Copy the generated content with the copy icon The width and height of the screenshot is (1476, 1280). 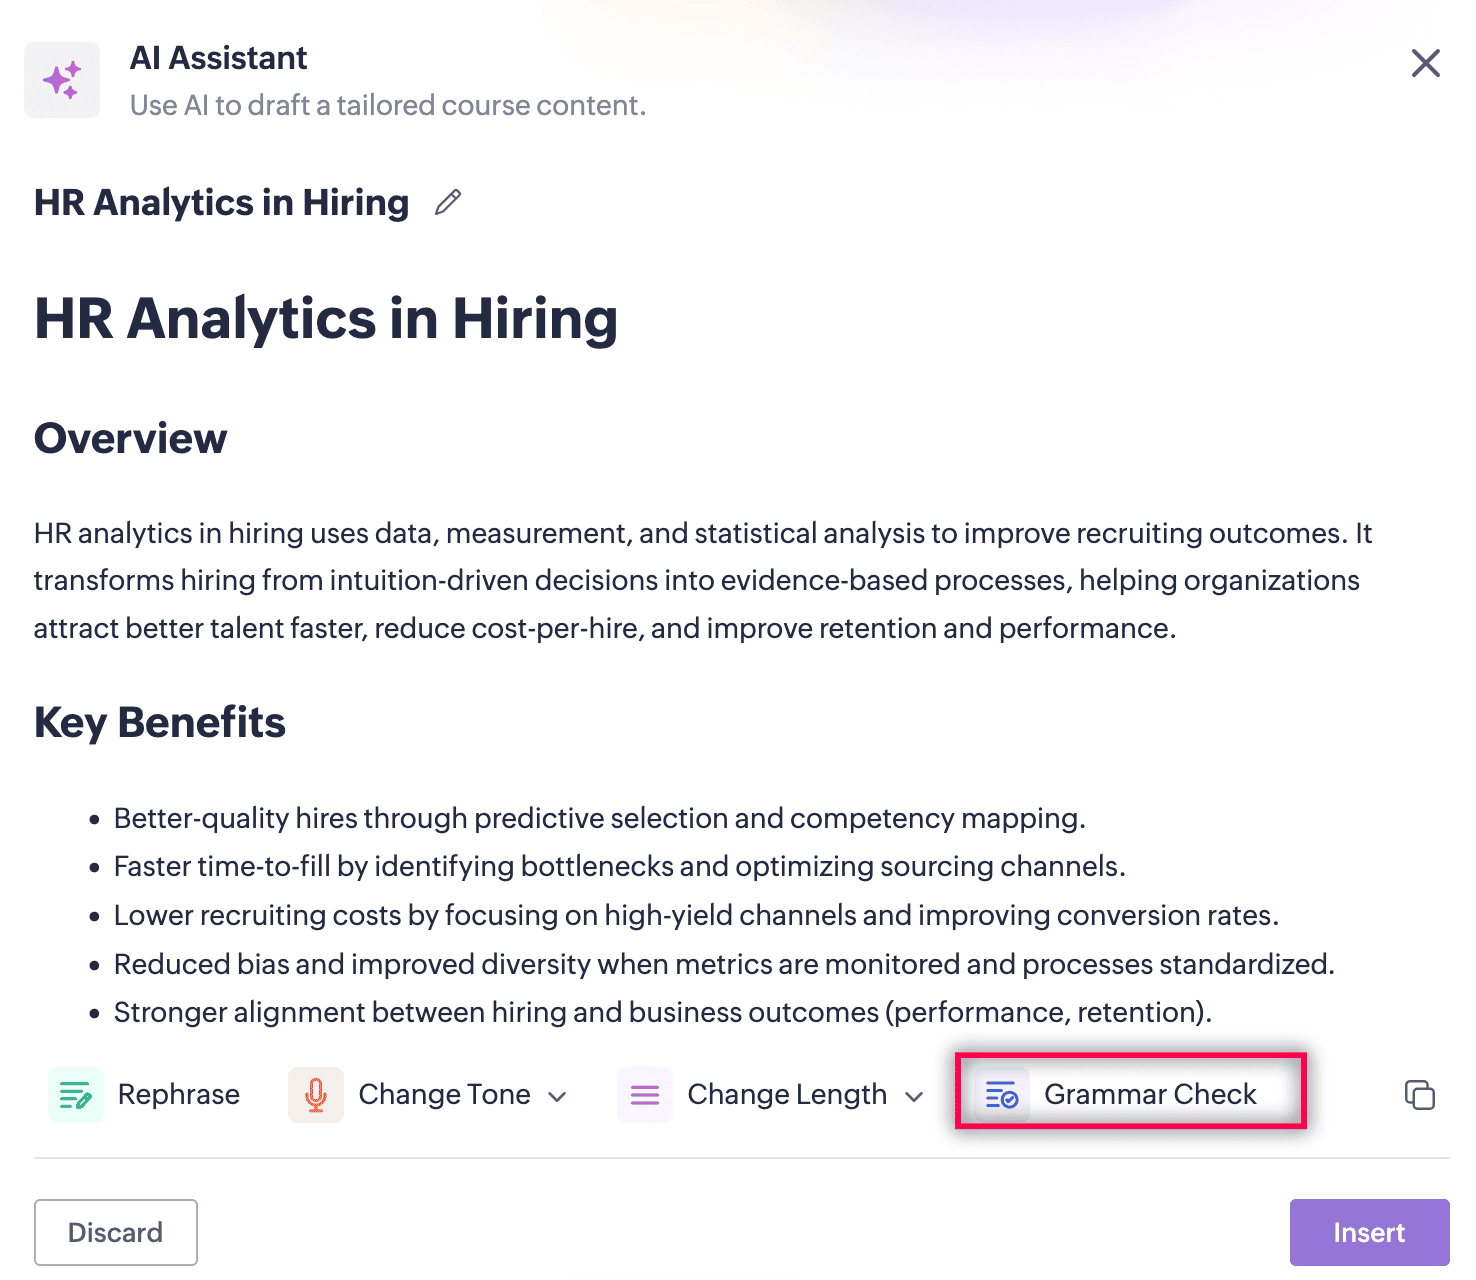1419,1095
